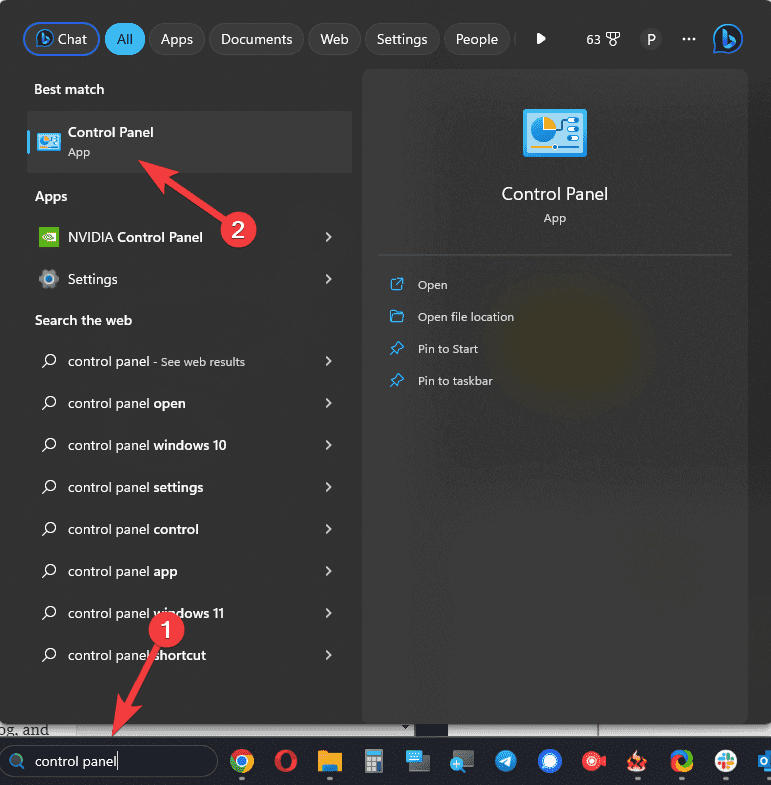Open the Control Panel best match result
771x785 pixels.
point(189,142)
